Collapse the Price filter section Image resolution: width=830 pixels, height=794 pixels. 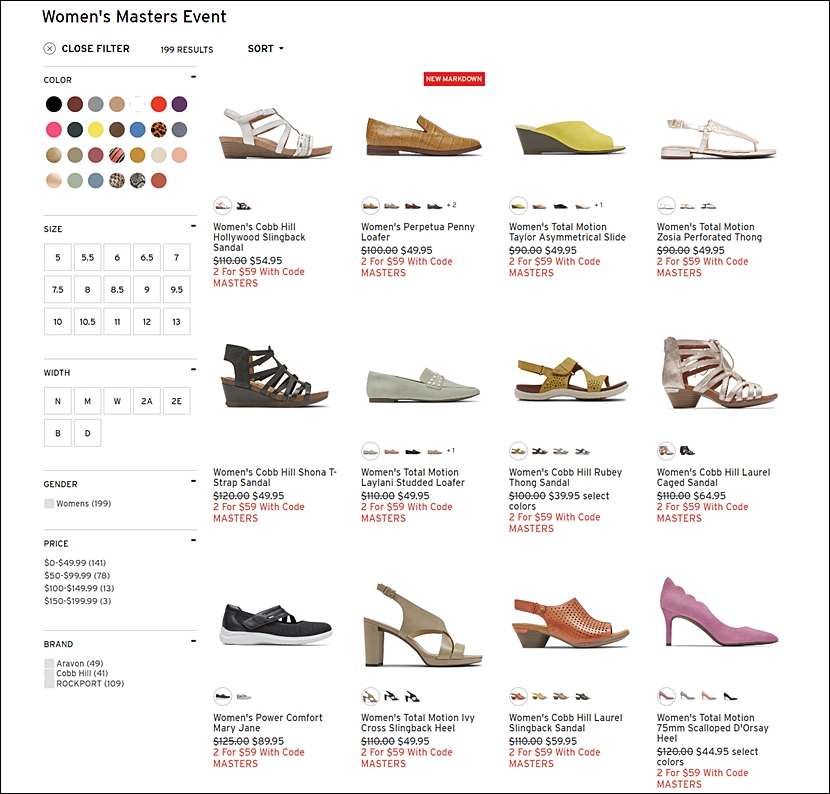(x=193, y=540)
